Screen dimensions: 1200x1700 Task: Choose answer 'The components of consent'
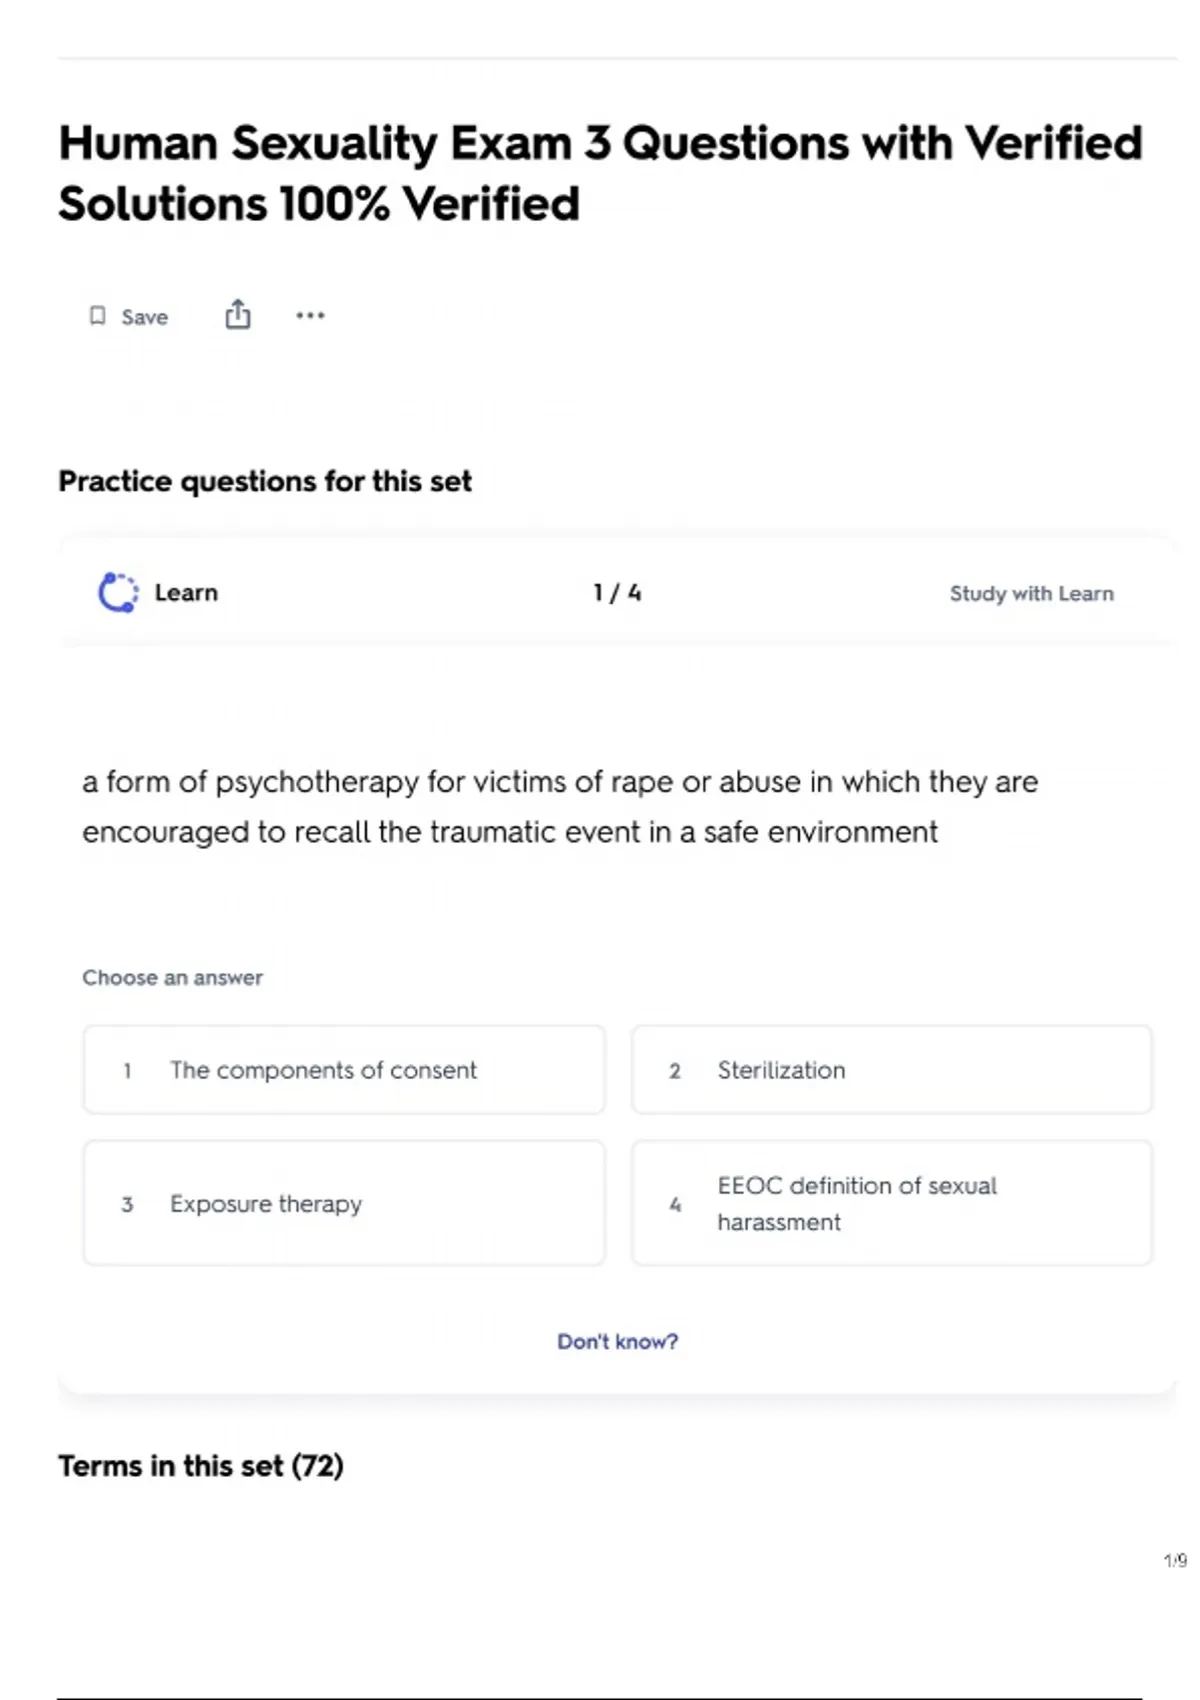point(344,1070)
